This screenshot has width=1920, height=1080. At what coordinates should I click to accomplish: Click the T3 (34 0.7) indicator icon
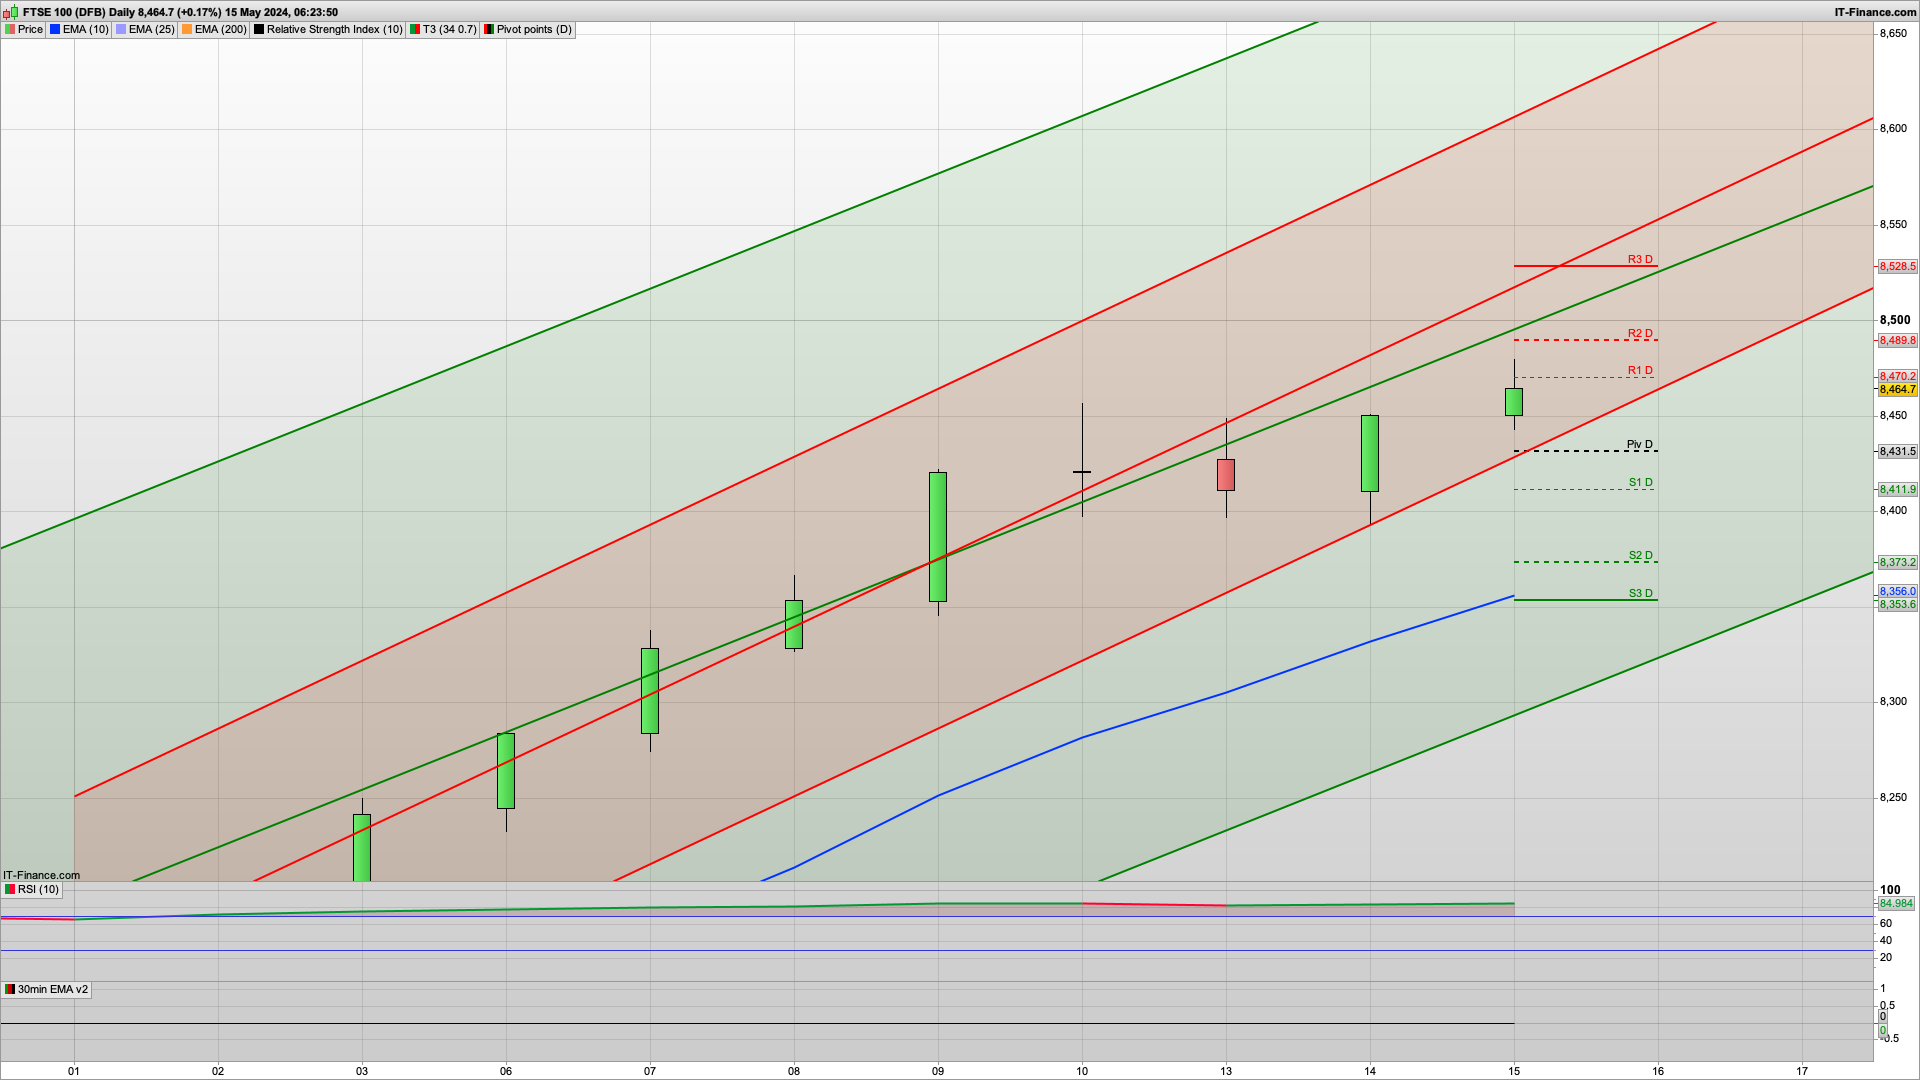coord(415,29)
